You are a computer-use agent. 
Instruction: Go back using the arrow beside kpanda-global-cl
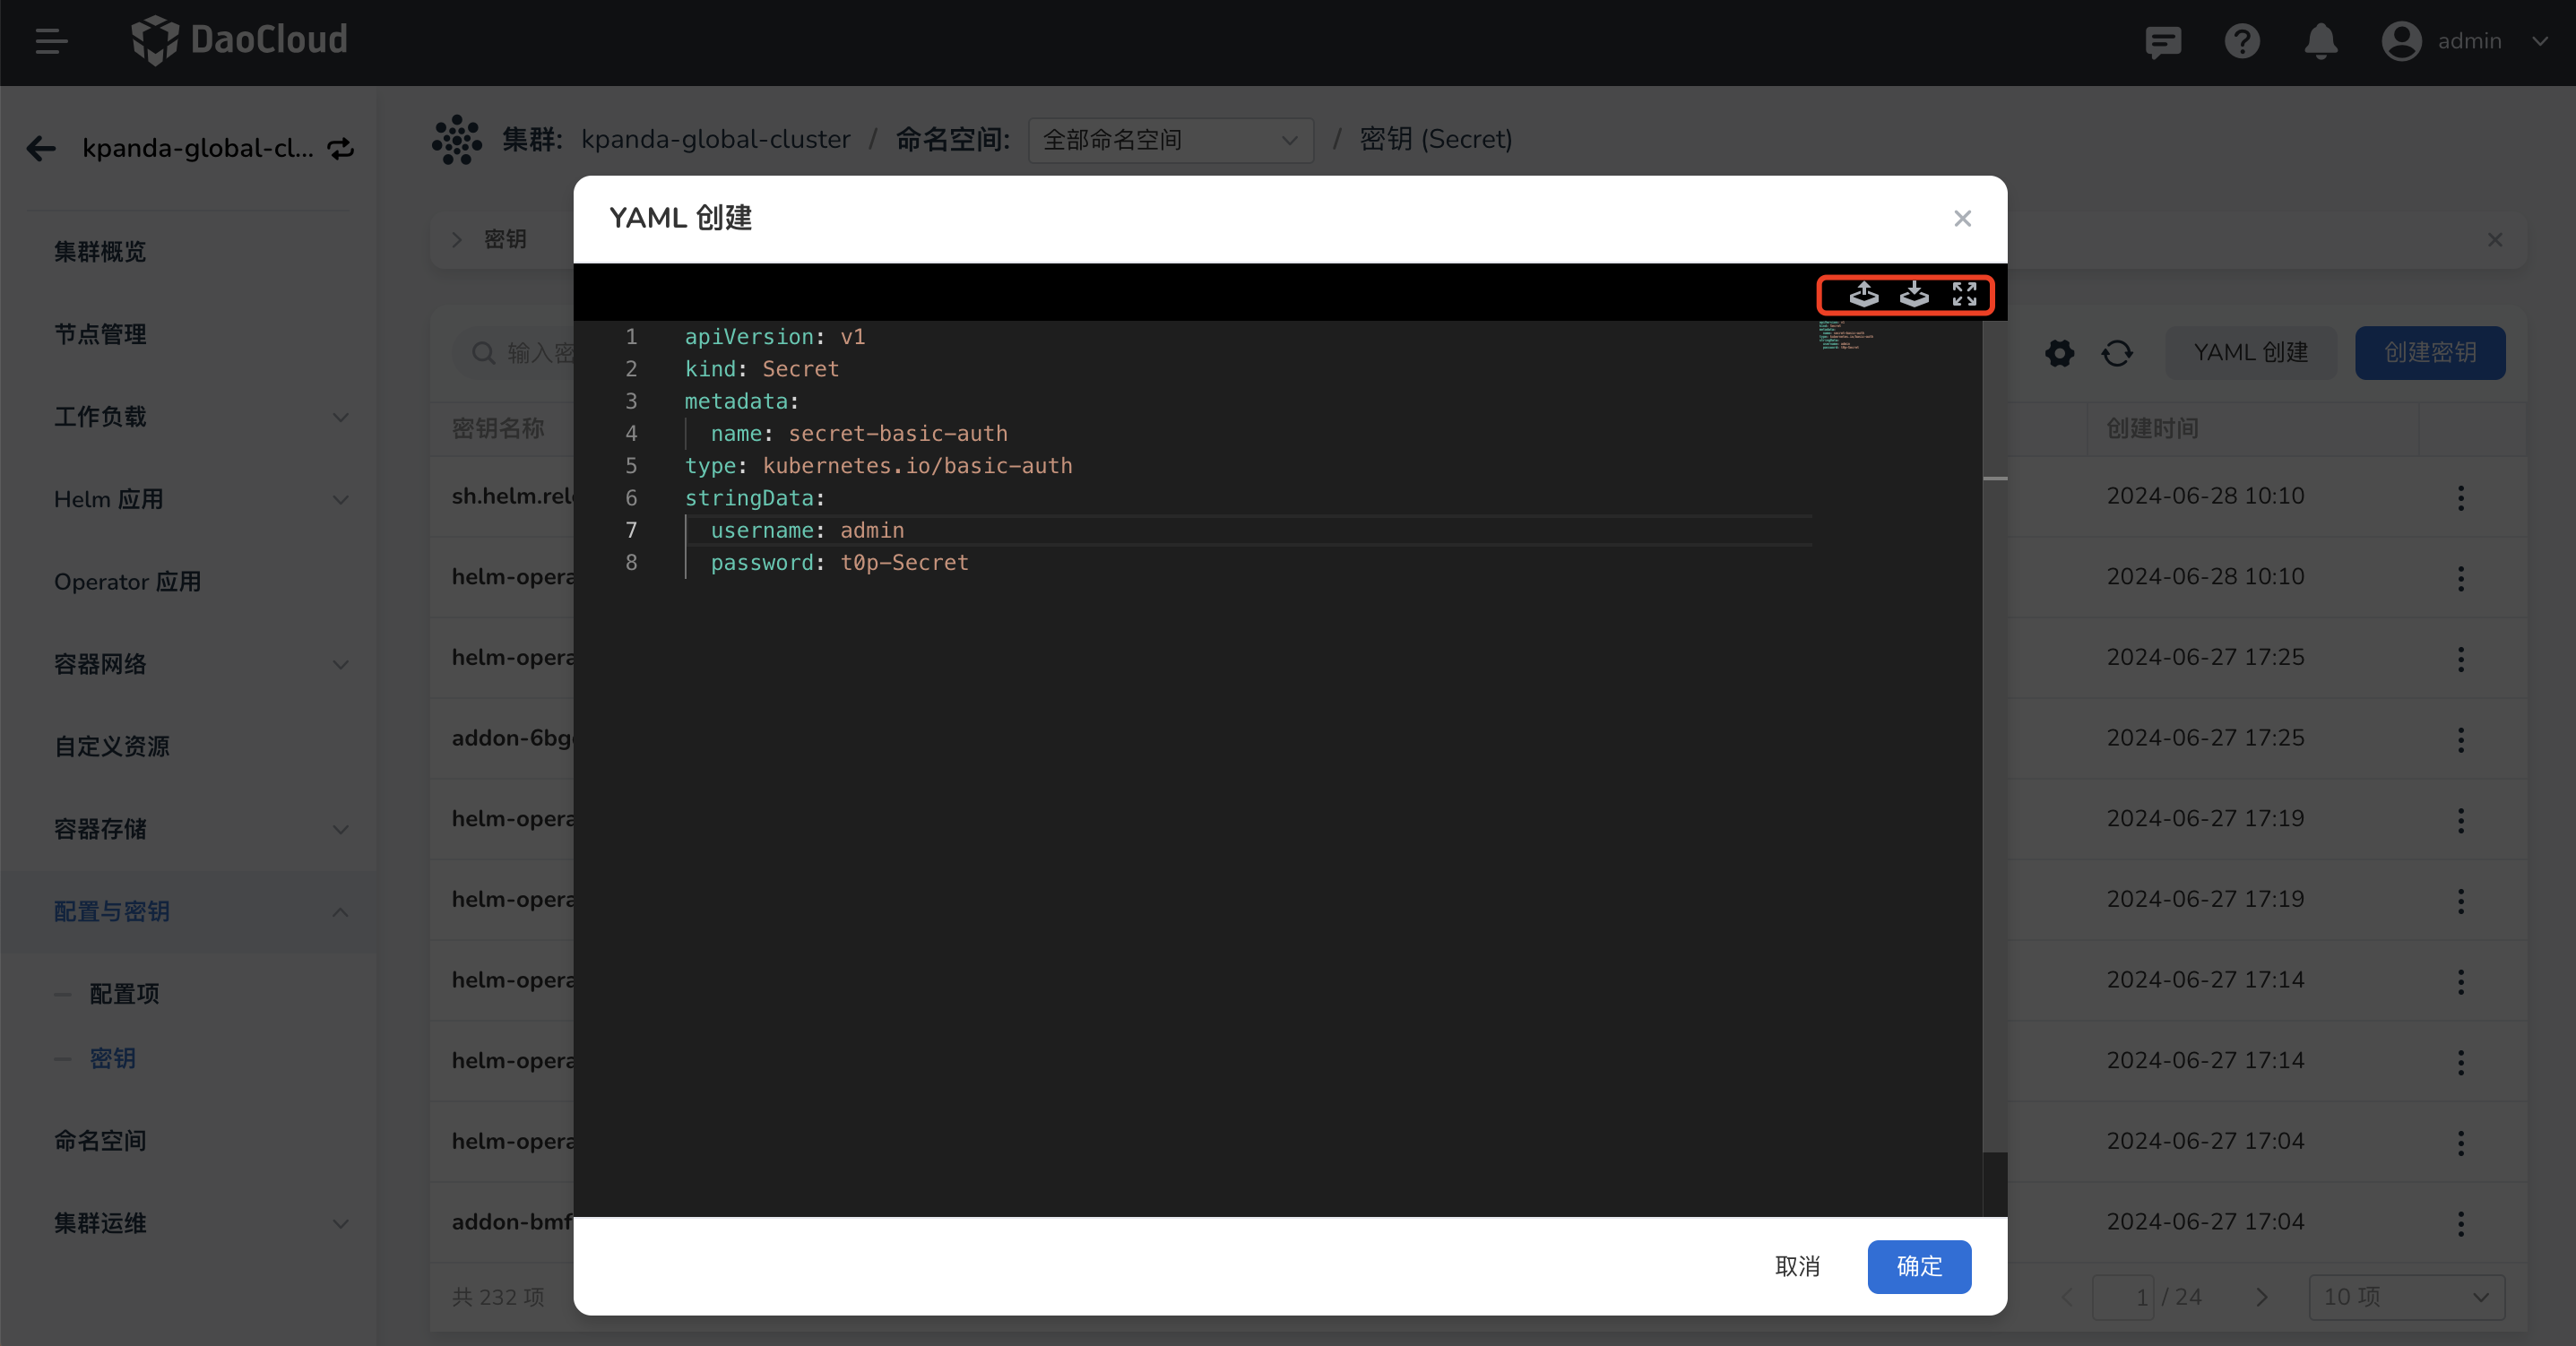(40, 148)
